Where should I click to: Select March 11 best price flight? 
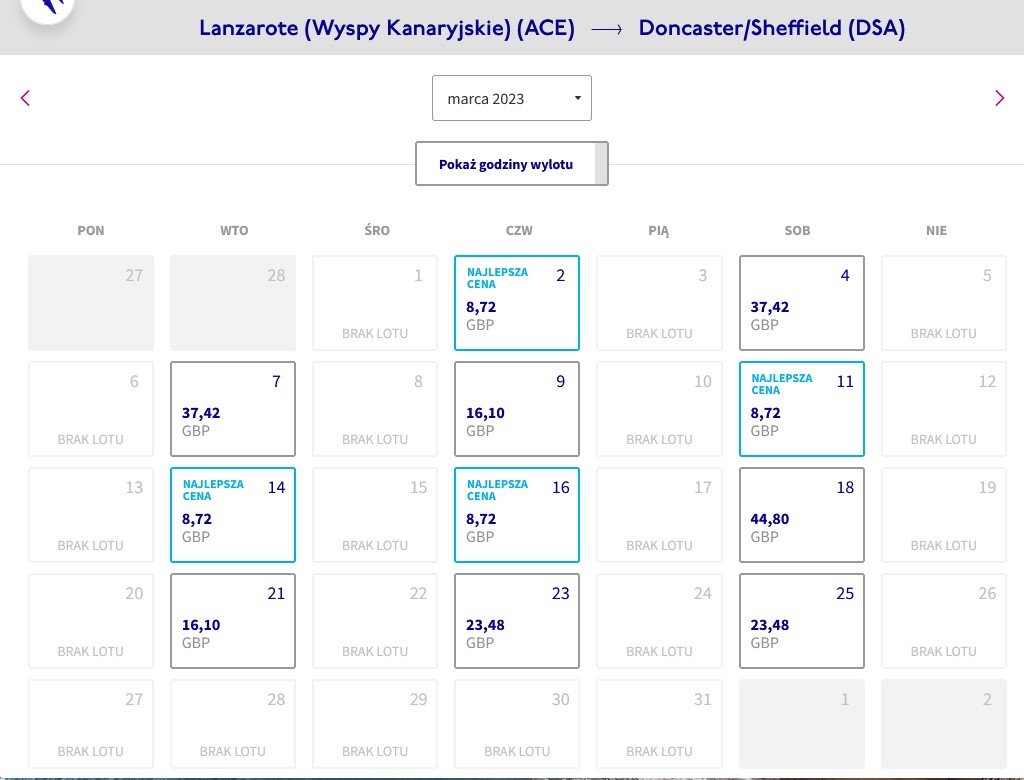coord(801,409)
